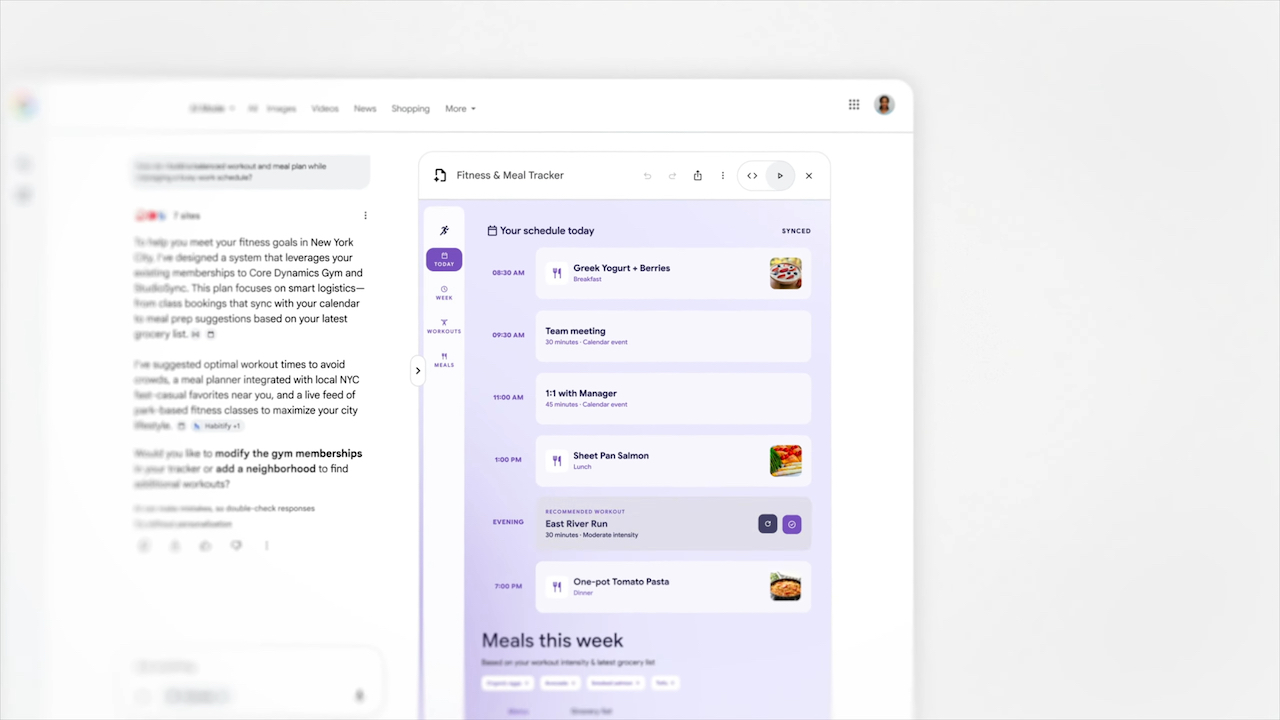Click the calendar icon beside schedule heading

point(492,231)
